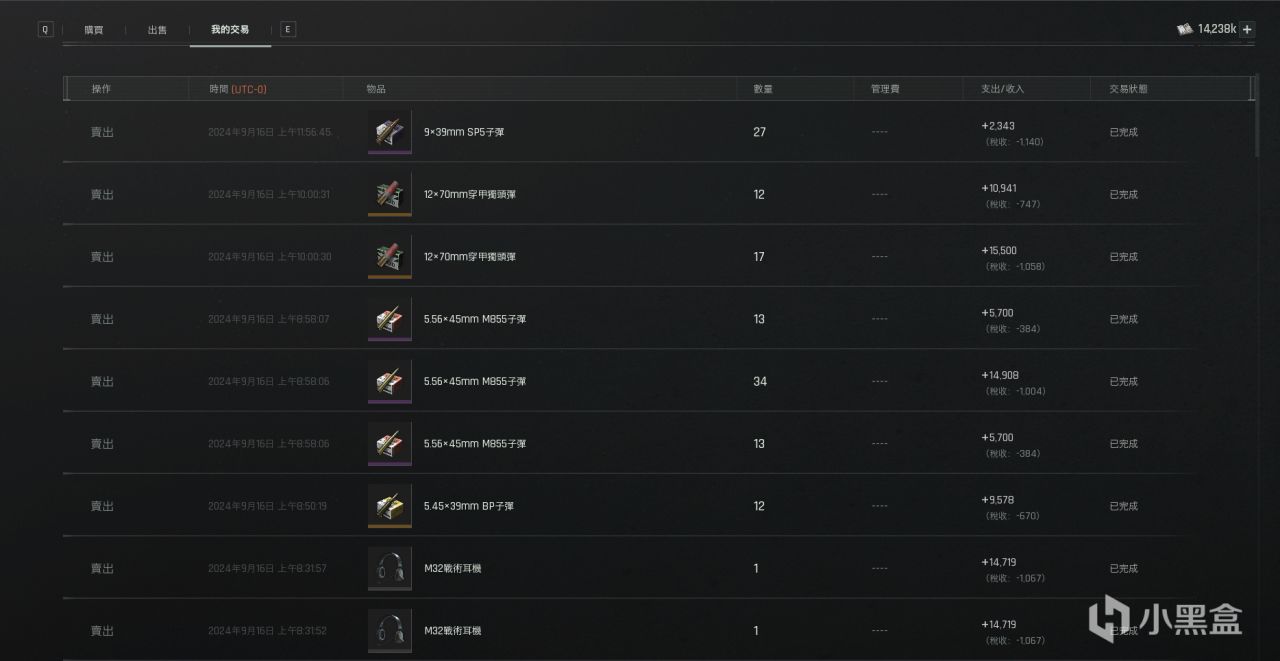Click the plus icon beside 14,238k balance
This screenshot has height=661, width=1280.
[x=1247, y=29]
